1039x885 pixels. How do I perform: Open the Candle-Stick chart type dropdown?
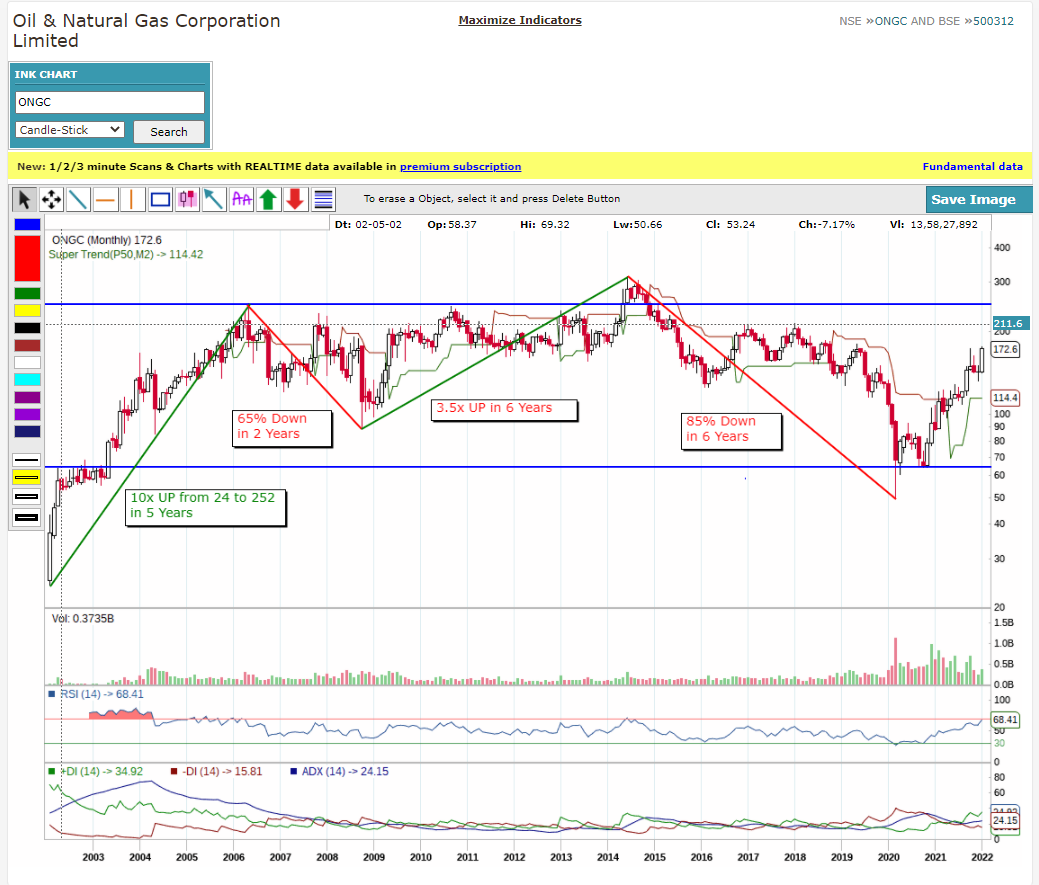[x=70, y=130]
